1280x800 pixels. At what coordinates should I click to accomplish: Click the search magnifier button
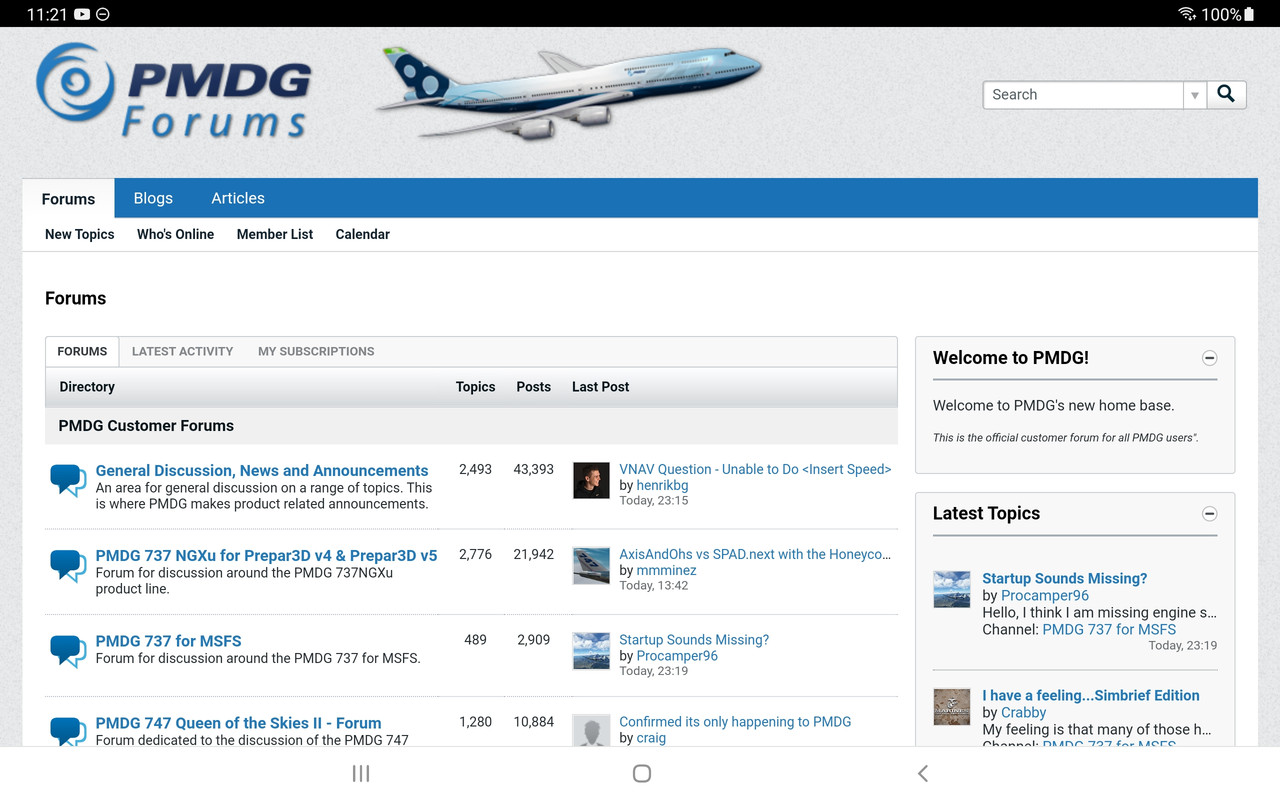(x=1226, y=95)
